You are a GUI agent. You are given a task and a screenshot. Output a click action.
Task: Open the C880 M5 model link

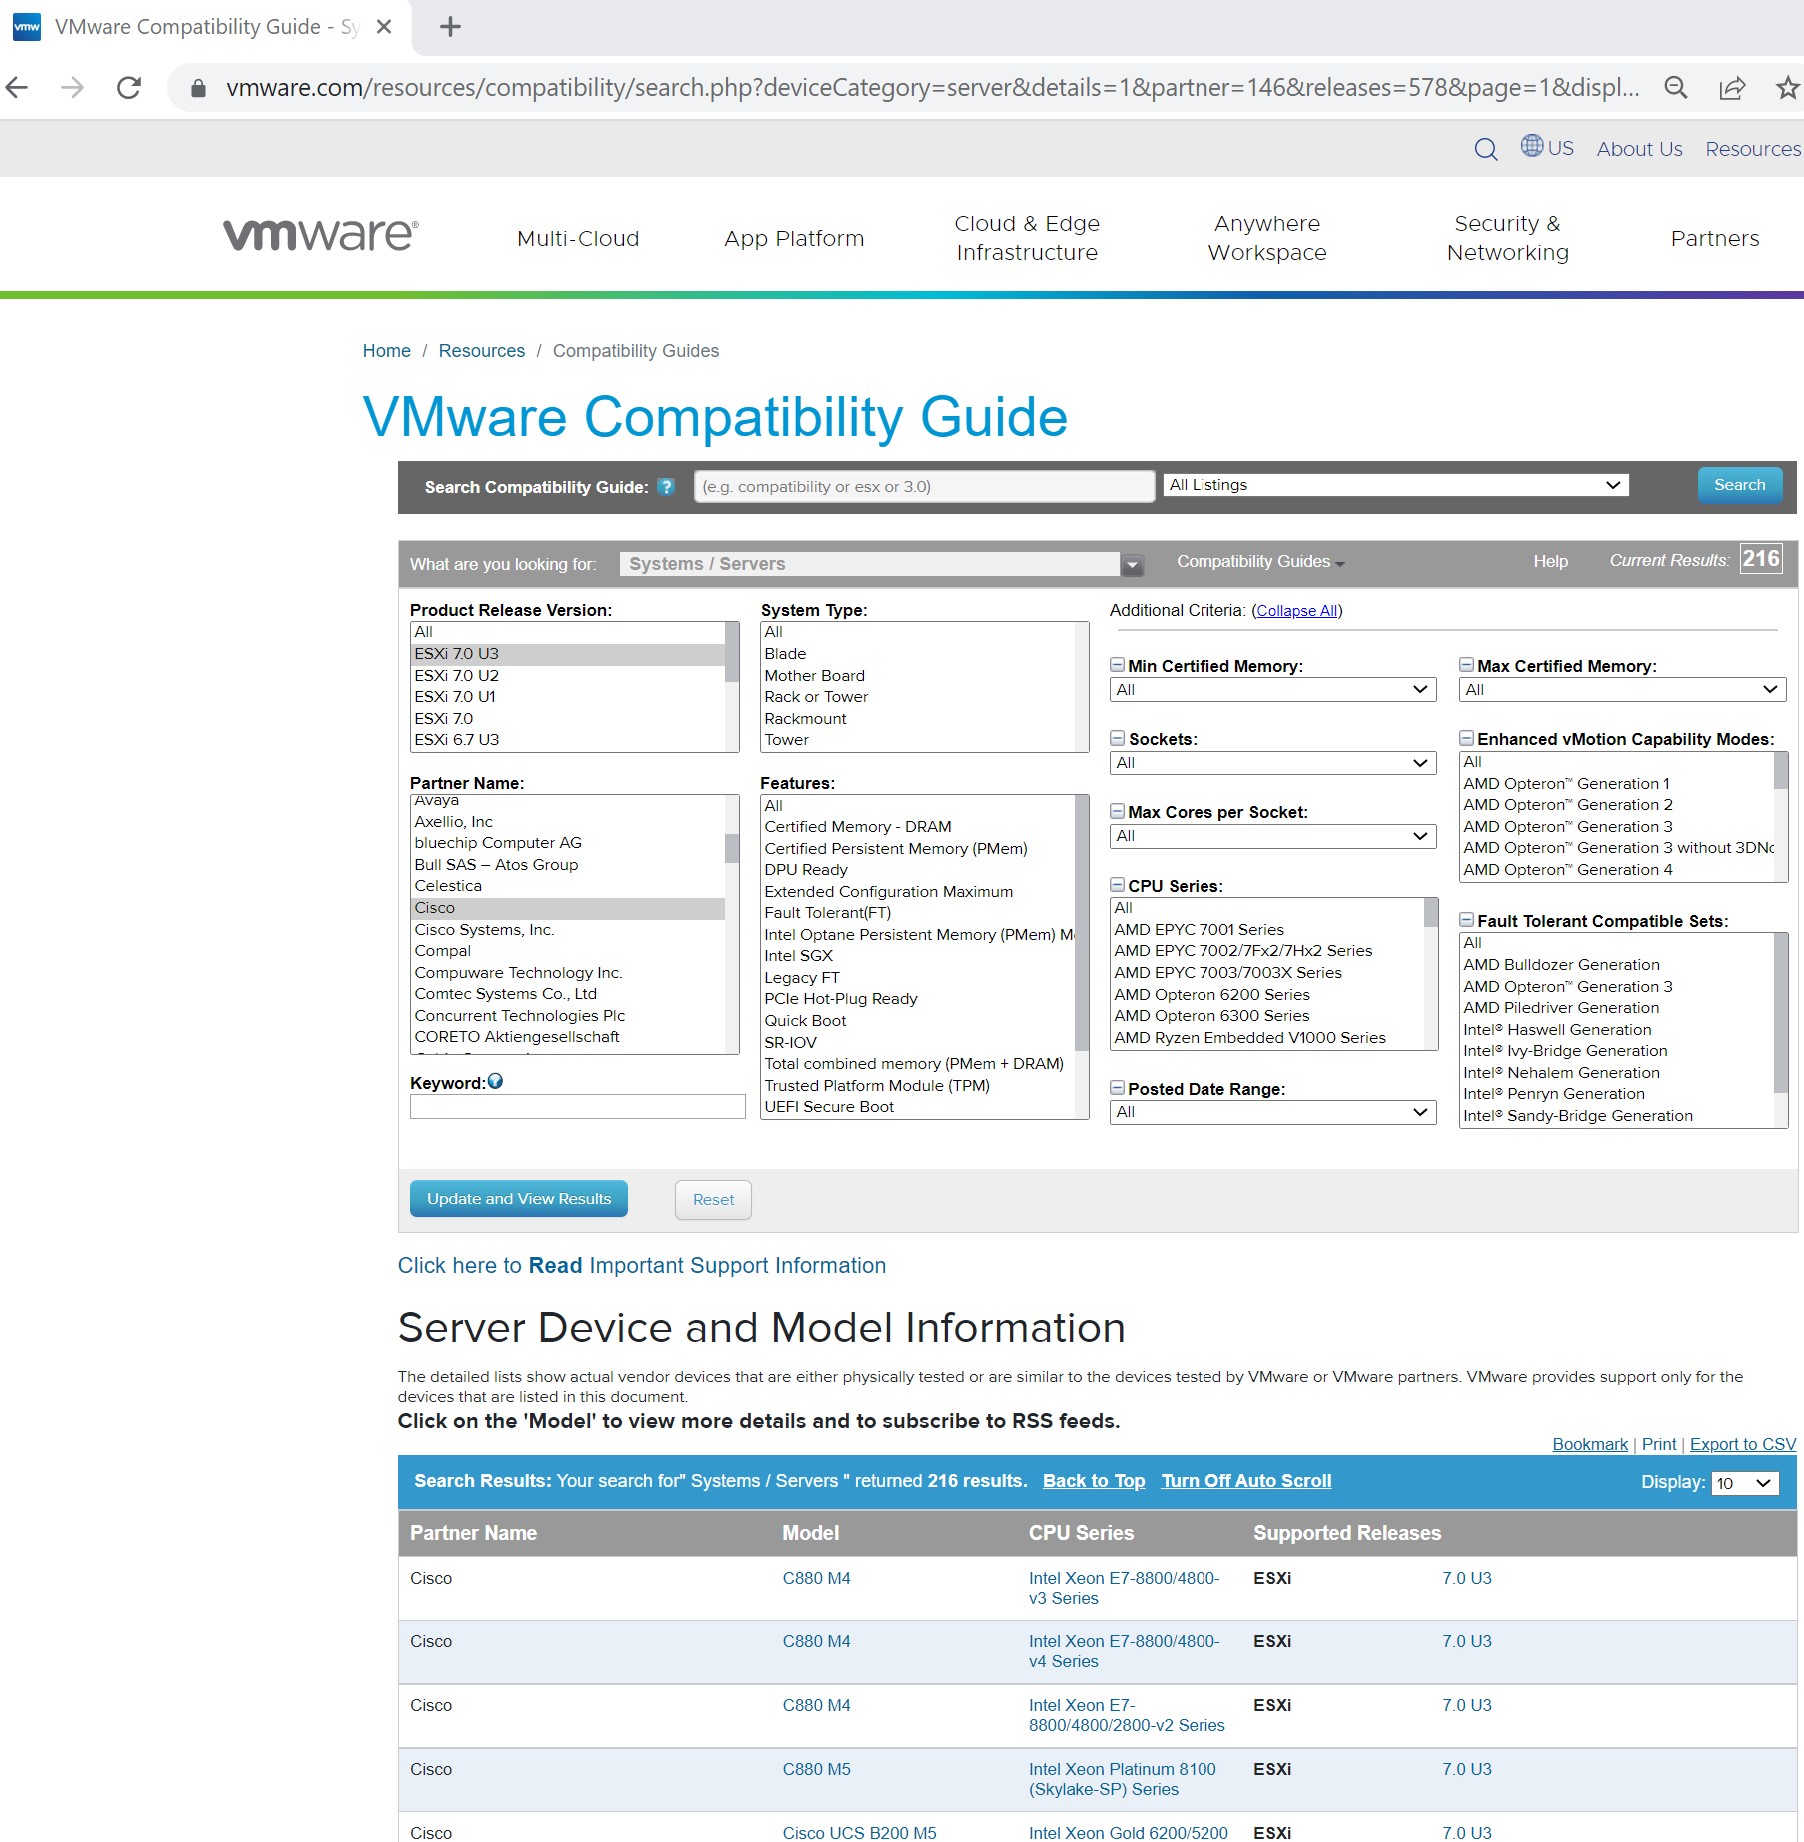click(x=816, y=1769)
